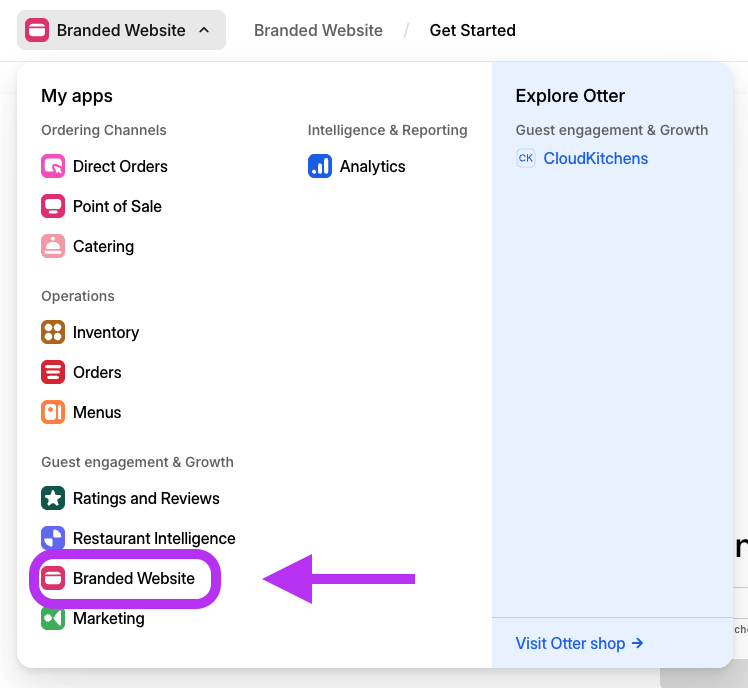Click the Inventory four-dot icon
Viewport: 748px width, 688px height.
coord(53,332)
